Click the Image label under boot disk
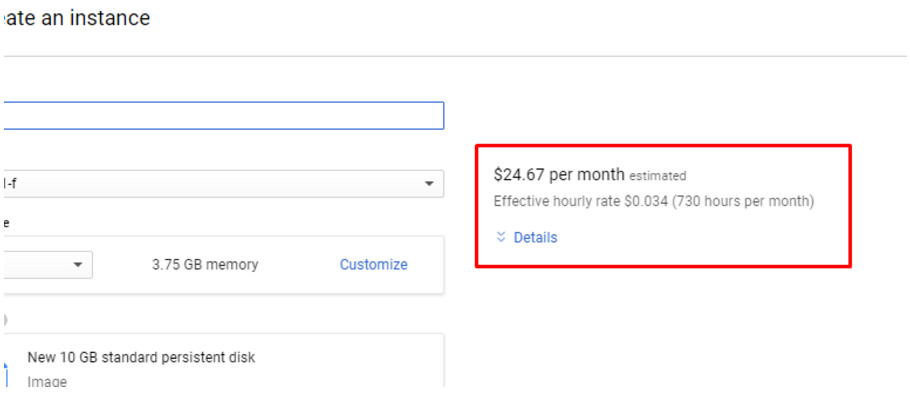The height and width of the screenshot is (410, 910). pyautogui.click(x=47, y=381)
